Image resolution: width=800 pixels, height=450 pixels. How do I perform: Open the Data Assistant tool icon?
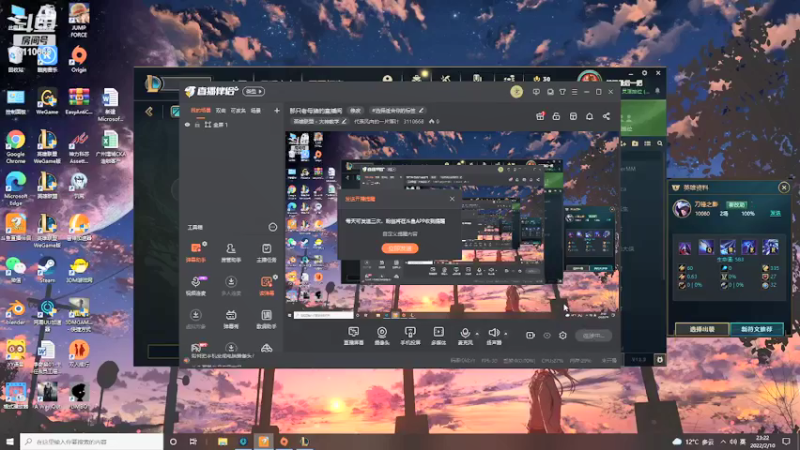(266, 319)
